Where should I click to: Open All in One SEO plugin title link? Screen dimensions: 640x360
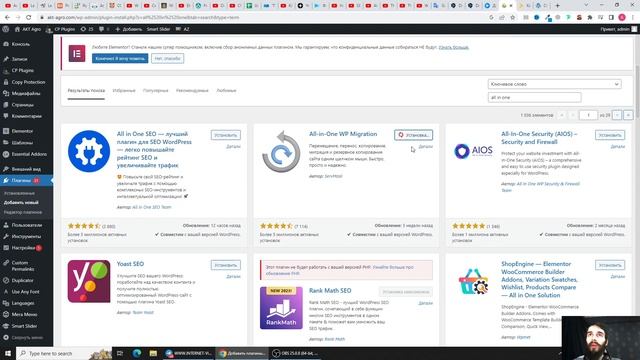pyautogui.click(x=154, y=150)
